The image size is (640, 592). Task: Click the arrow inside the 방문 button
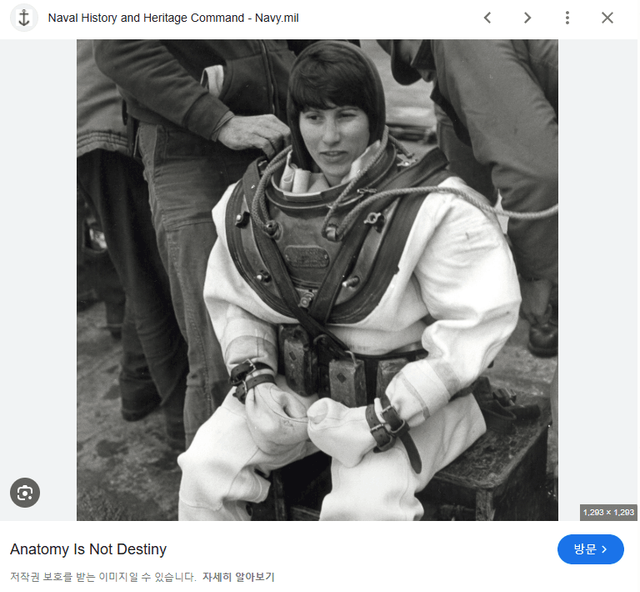(x=604, y=549)
